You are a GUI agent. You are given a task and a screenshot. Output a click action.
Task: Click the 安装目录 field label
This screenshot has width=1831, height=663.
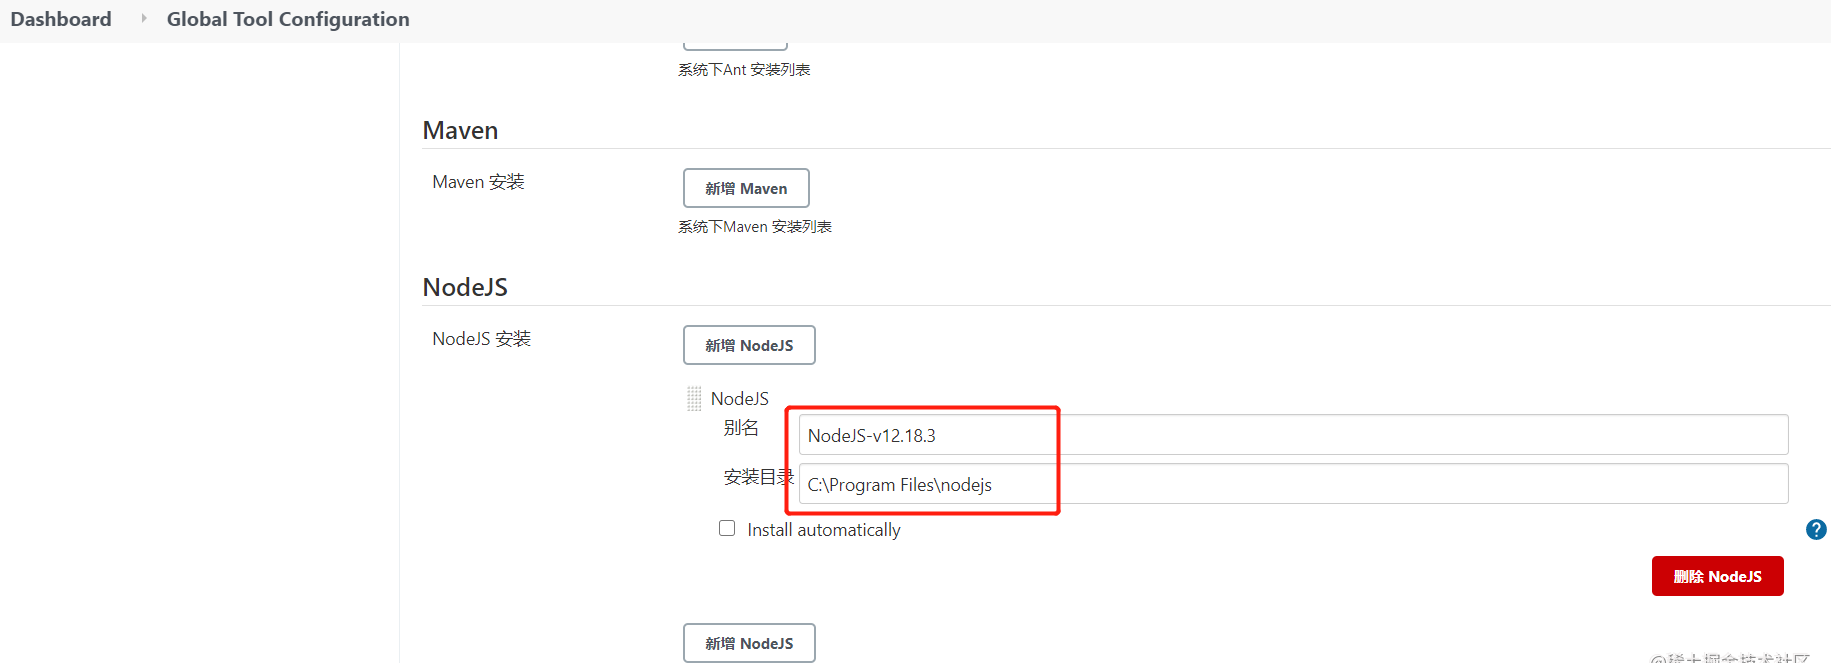click(759, 477)
